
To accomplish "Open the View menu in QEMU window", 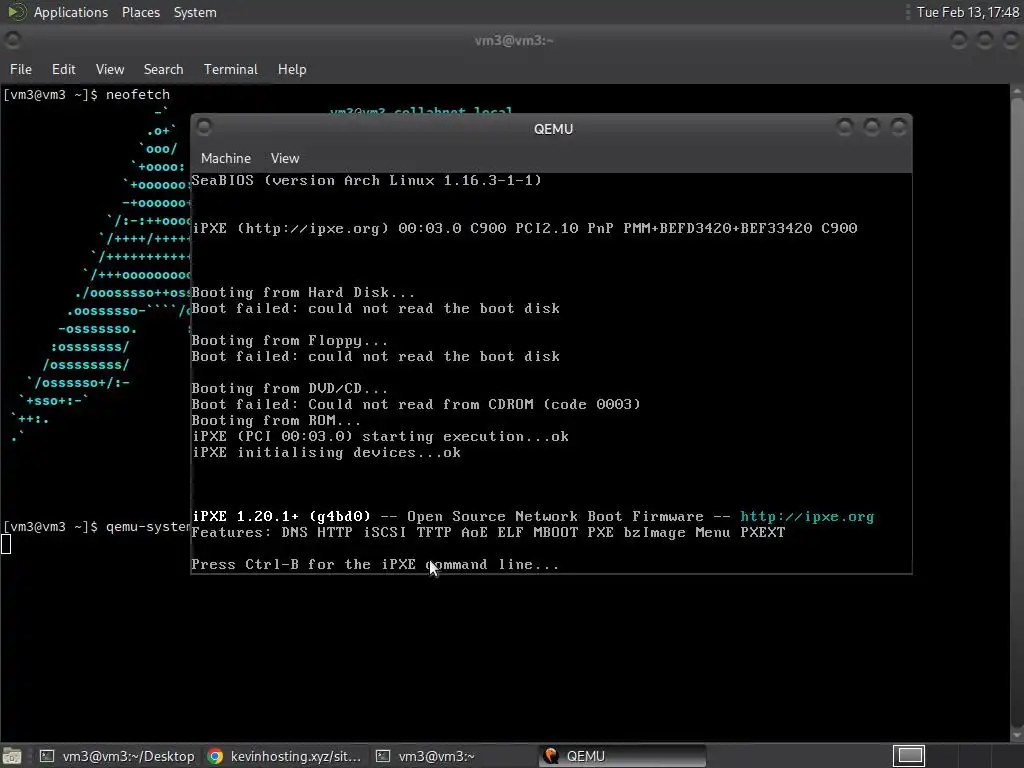I will tap(285, 158).
